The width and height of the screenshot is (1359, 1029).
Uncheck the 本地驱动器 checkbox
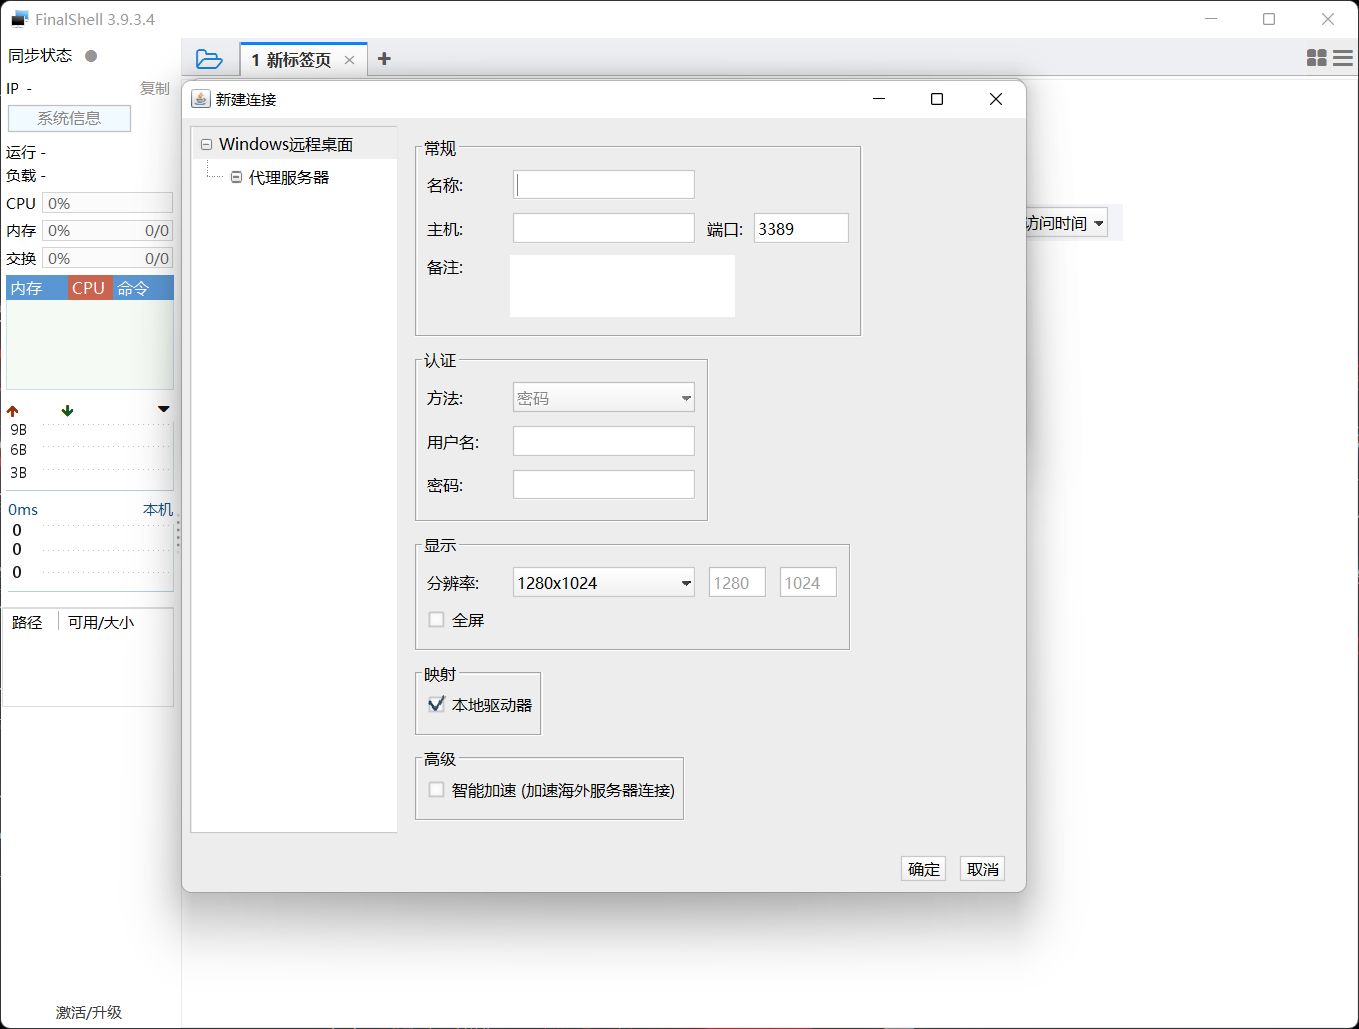[x=436, y=704]
